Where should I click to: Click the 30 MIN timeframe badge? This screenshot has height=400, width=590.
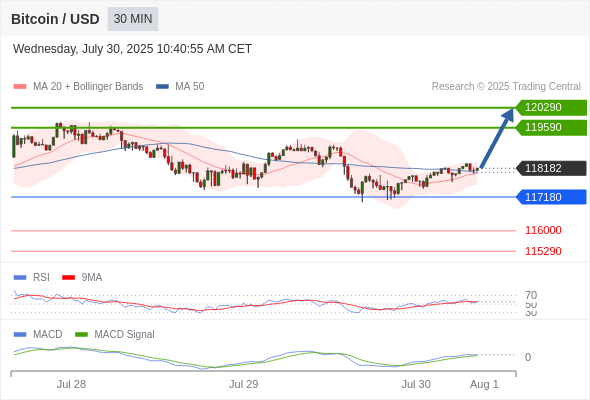point(133,19)
